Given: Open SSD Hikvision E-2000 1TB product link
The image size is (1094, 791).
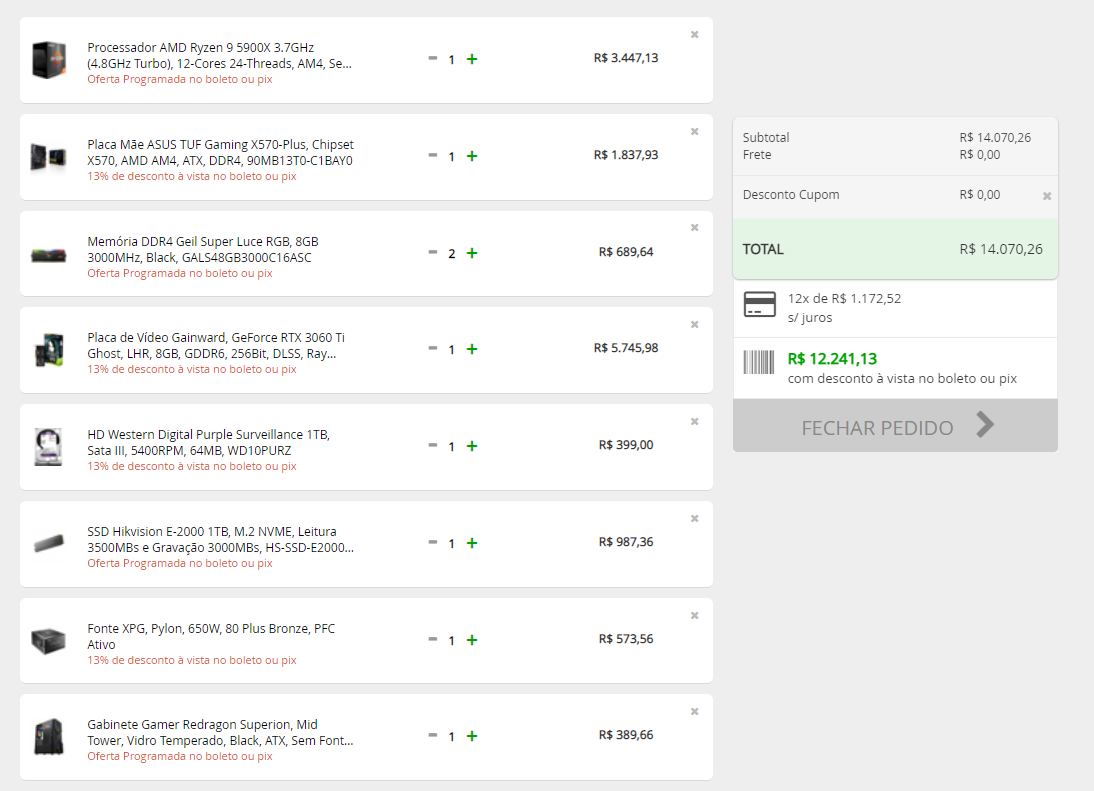Looking at the screenshot, I should coord(220,539).
